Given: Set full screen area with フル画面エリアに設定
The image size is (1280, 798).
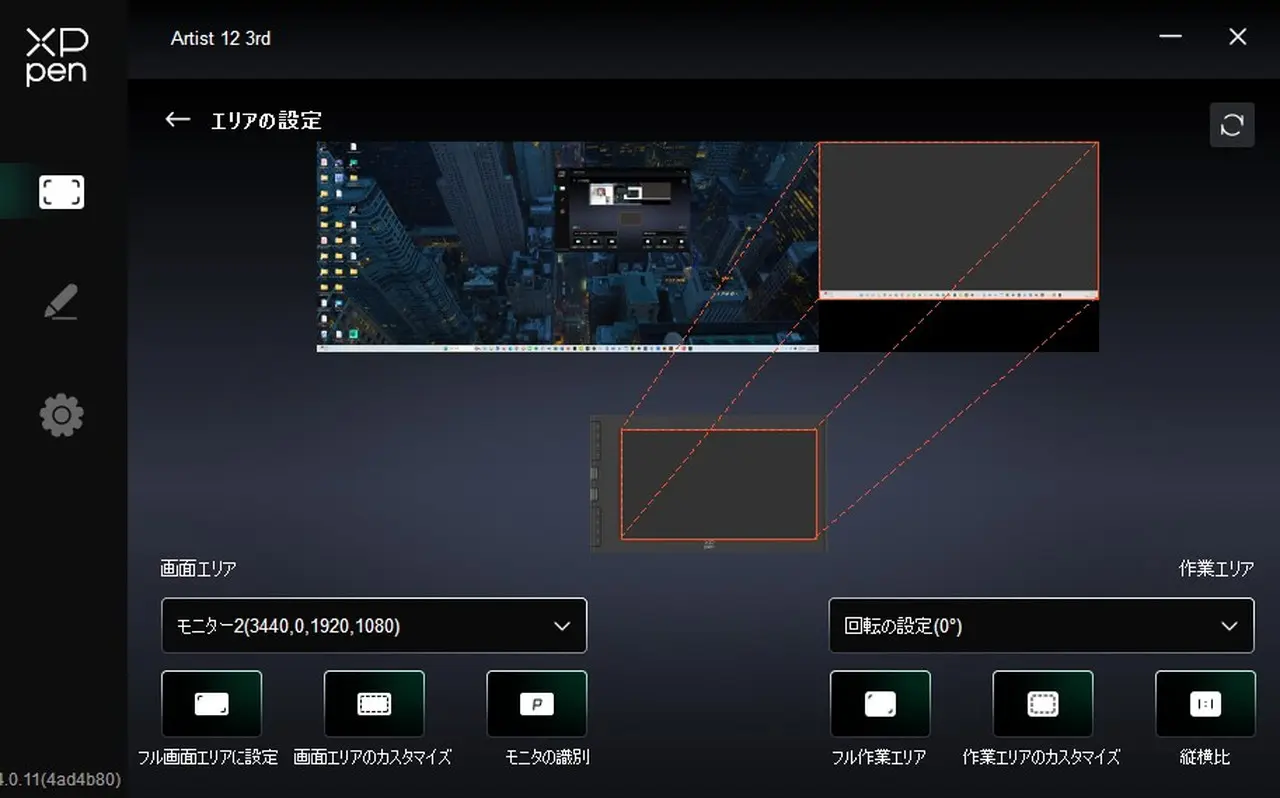Looking at the screenshot, I should click(x=211, y=704).
